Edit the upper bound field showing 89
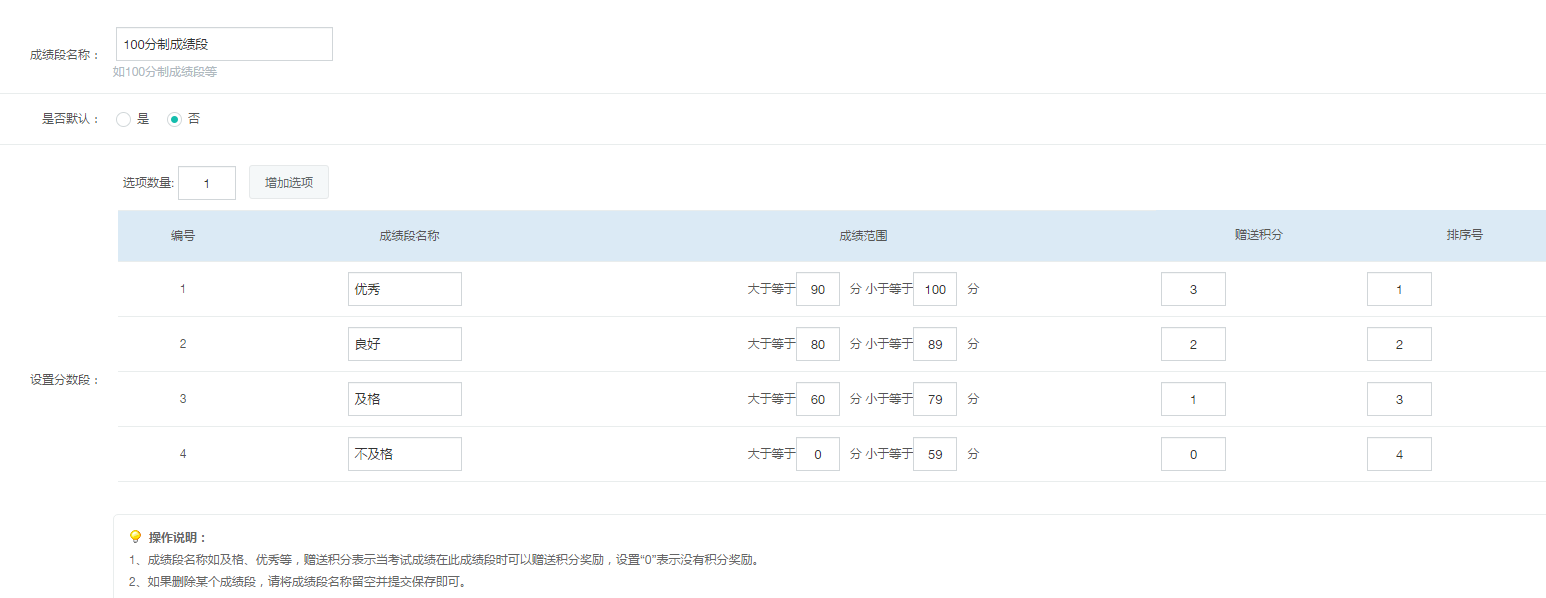This screenshot has width=1546, height=598. click(935, 344)
